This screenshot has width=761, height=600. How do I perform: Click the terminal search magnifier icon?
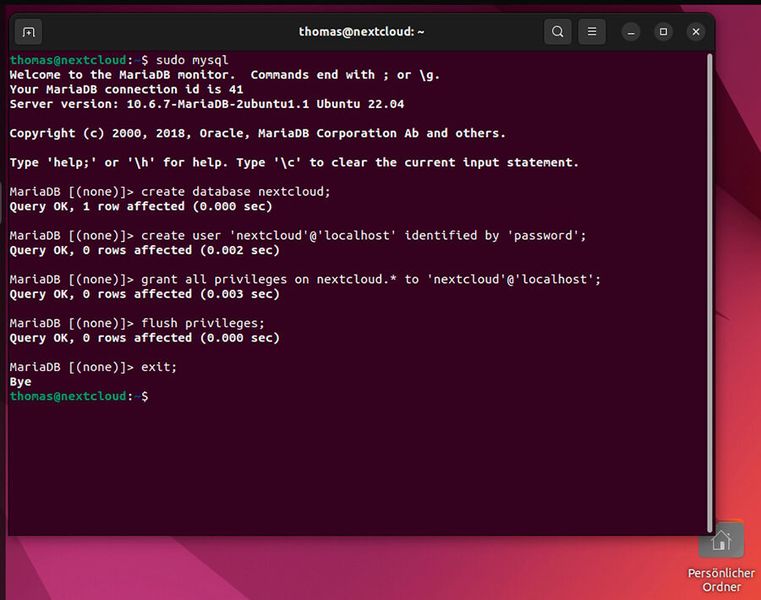pyautogui.click(x=558, y=32)
